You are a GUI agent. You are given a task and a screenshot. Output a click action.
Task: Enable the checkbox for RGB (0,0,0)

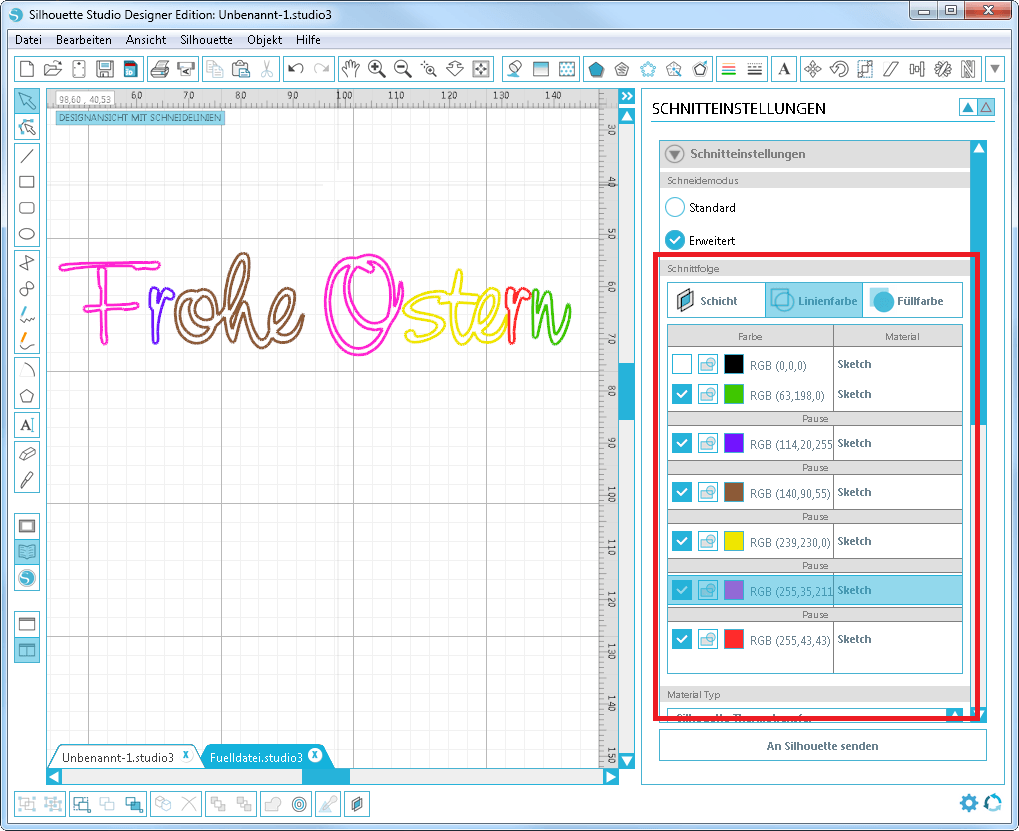point(681,364)
